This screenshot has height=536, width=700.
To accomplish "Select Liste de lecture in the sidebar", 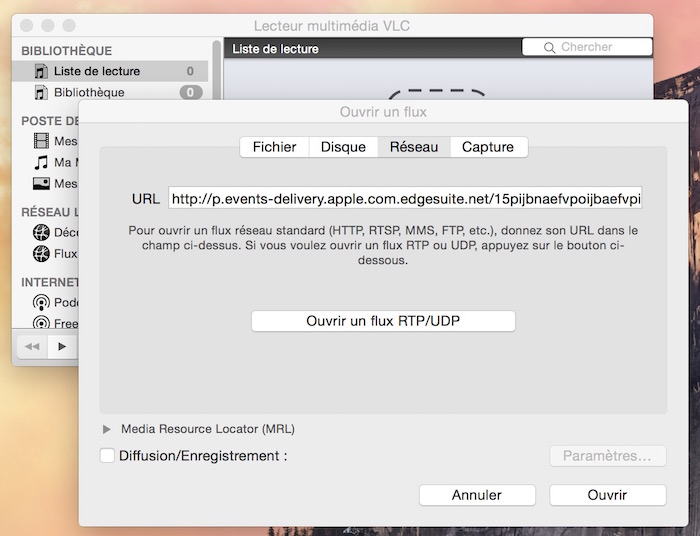I will (110, 71).
